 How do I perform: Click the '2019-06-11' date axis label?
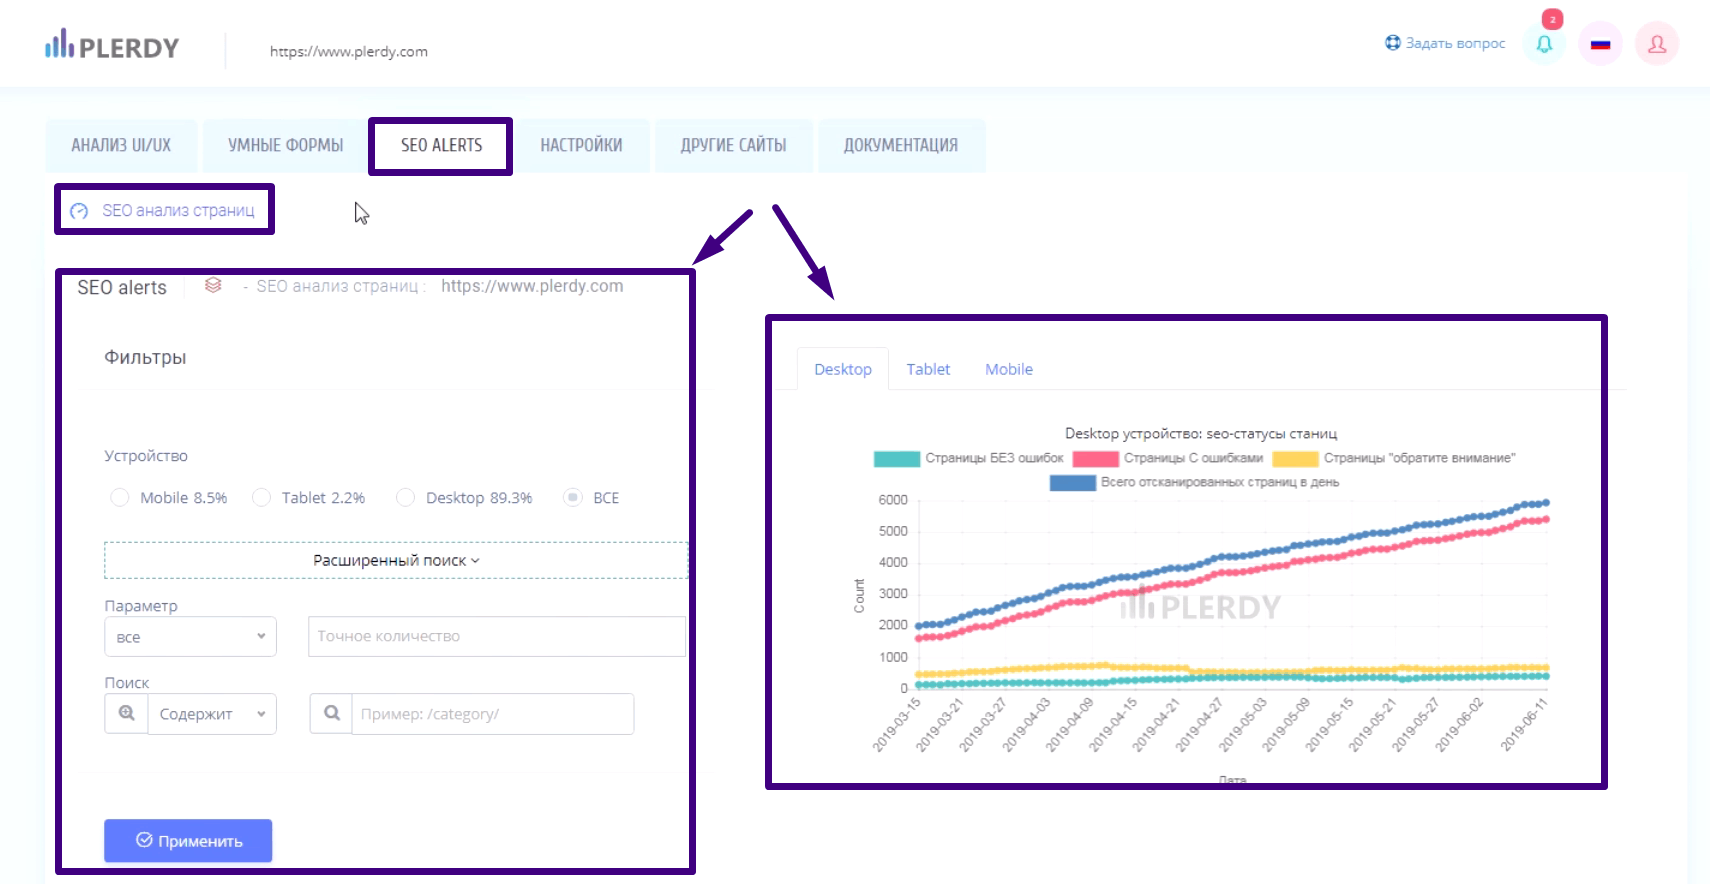click(1524, 725)
